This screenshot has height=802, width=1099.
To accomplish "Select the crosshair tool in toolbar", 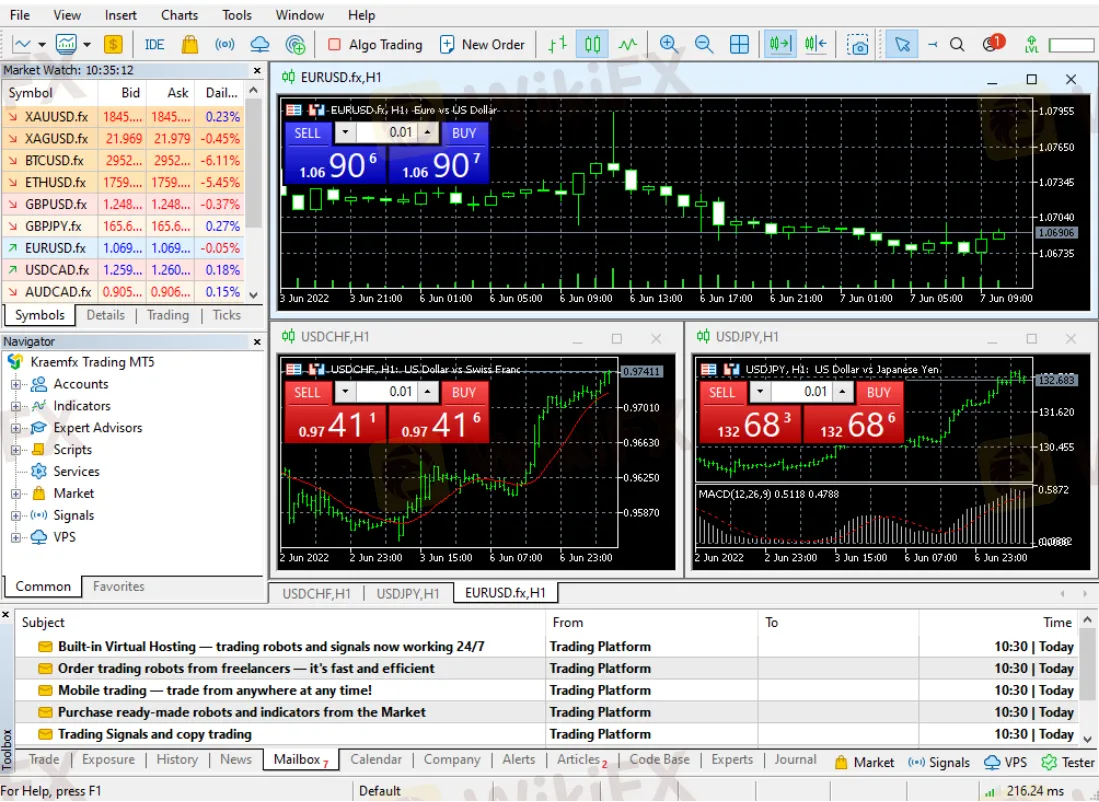I will (x=932, y=44).
